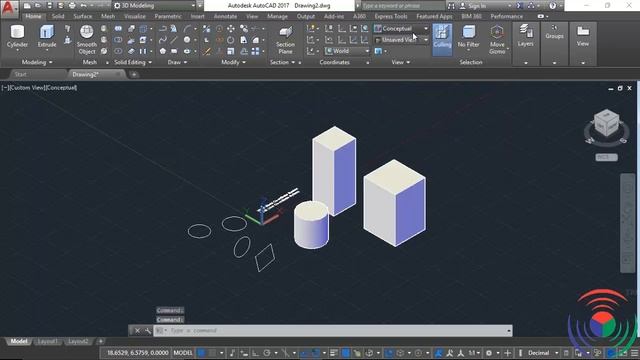Toggle polar tracking in status bar

[x=267, y=353]
